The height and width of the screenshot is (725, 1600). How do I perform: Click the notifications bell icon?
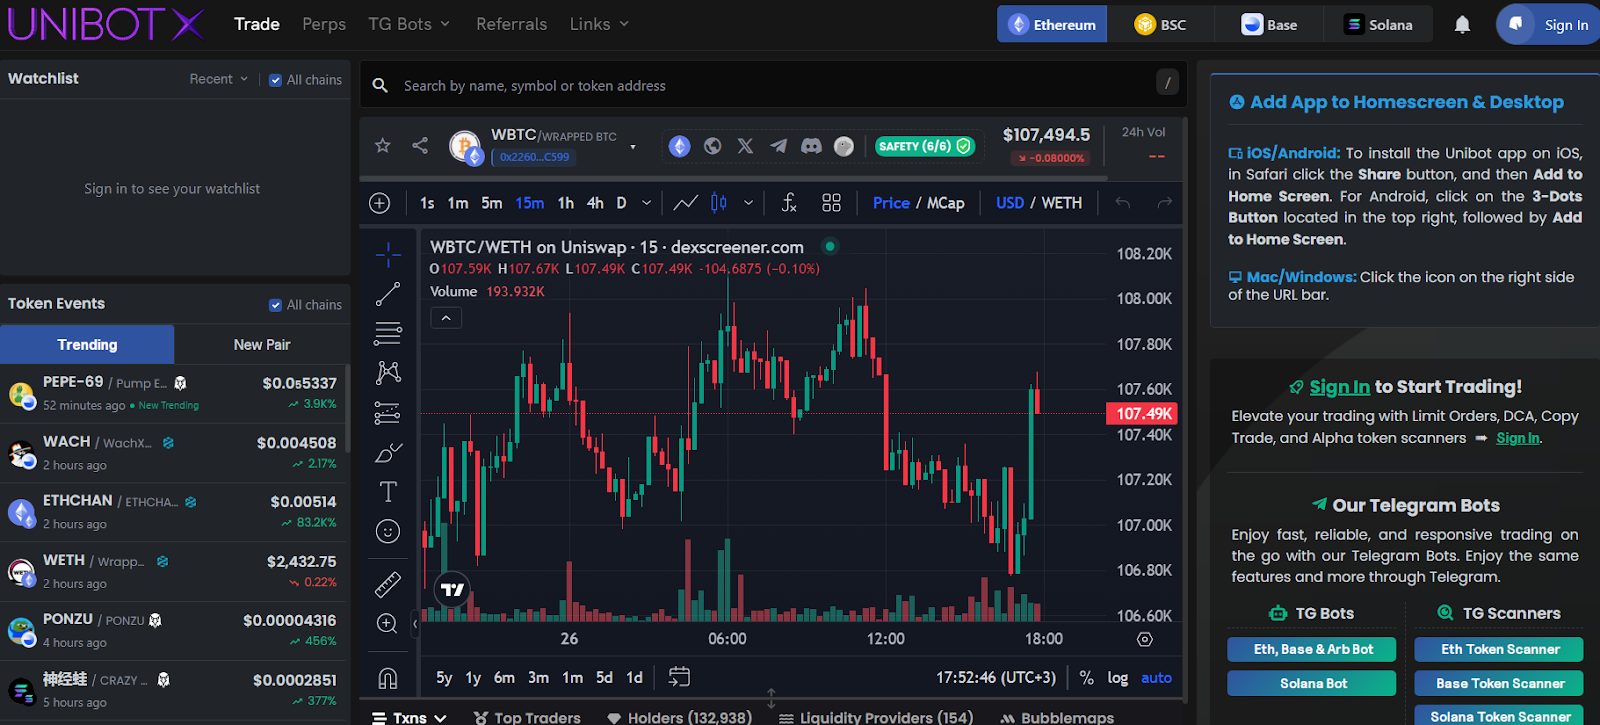(x=1462, y=25)
